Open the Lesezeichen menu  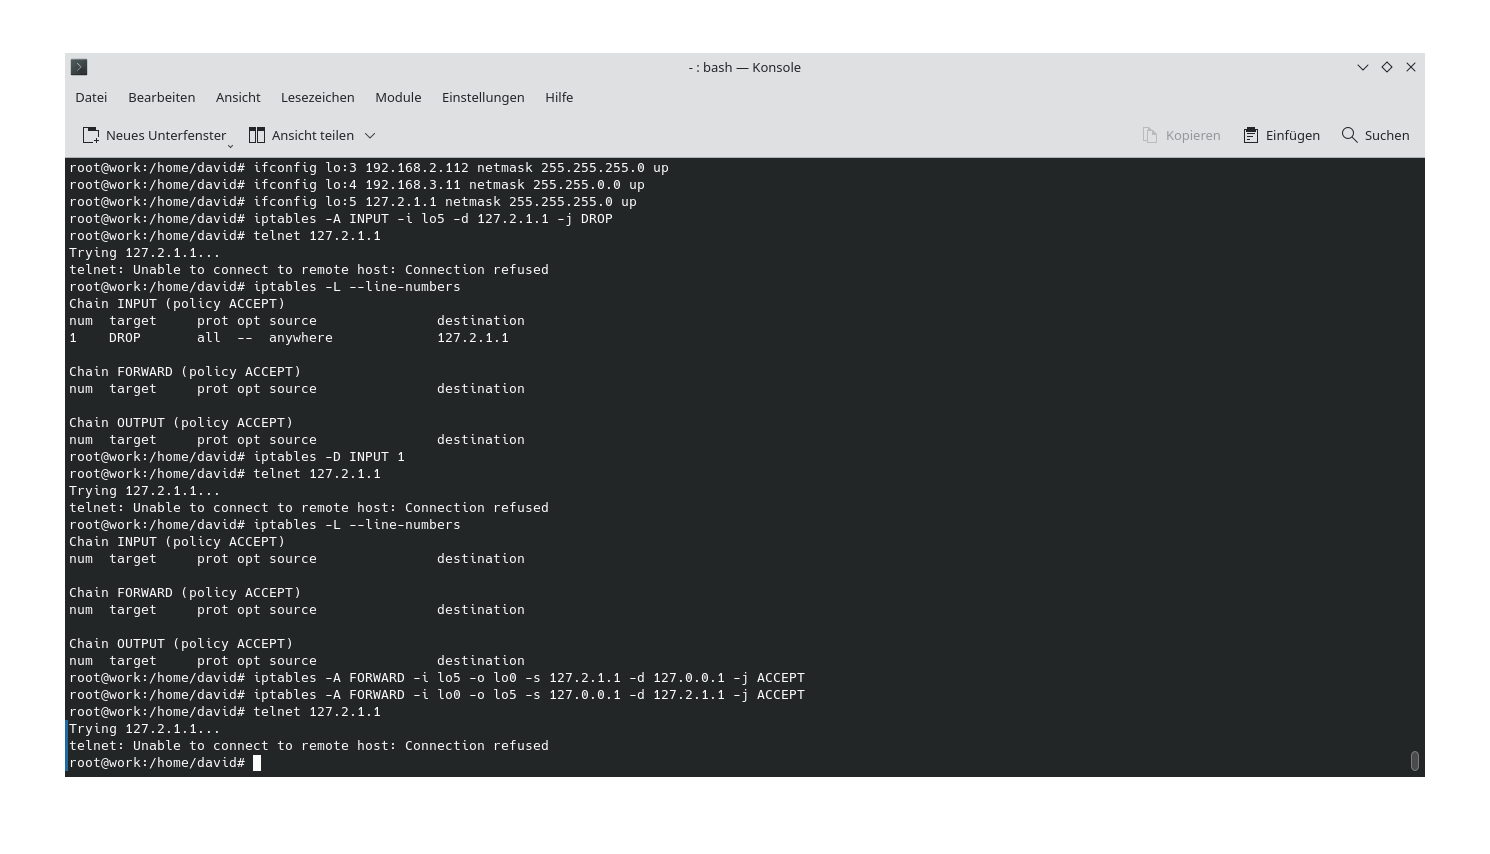tap(317, 97)
